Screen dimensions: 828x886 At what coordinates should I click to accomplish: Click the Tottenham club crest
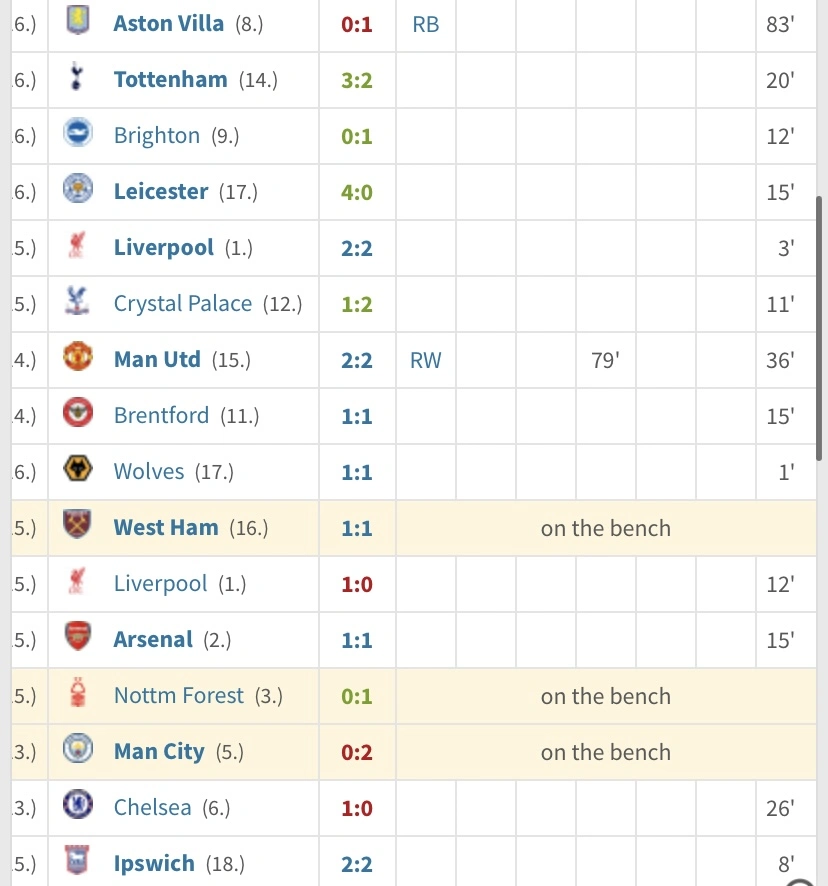point(78,79)
